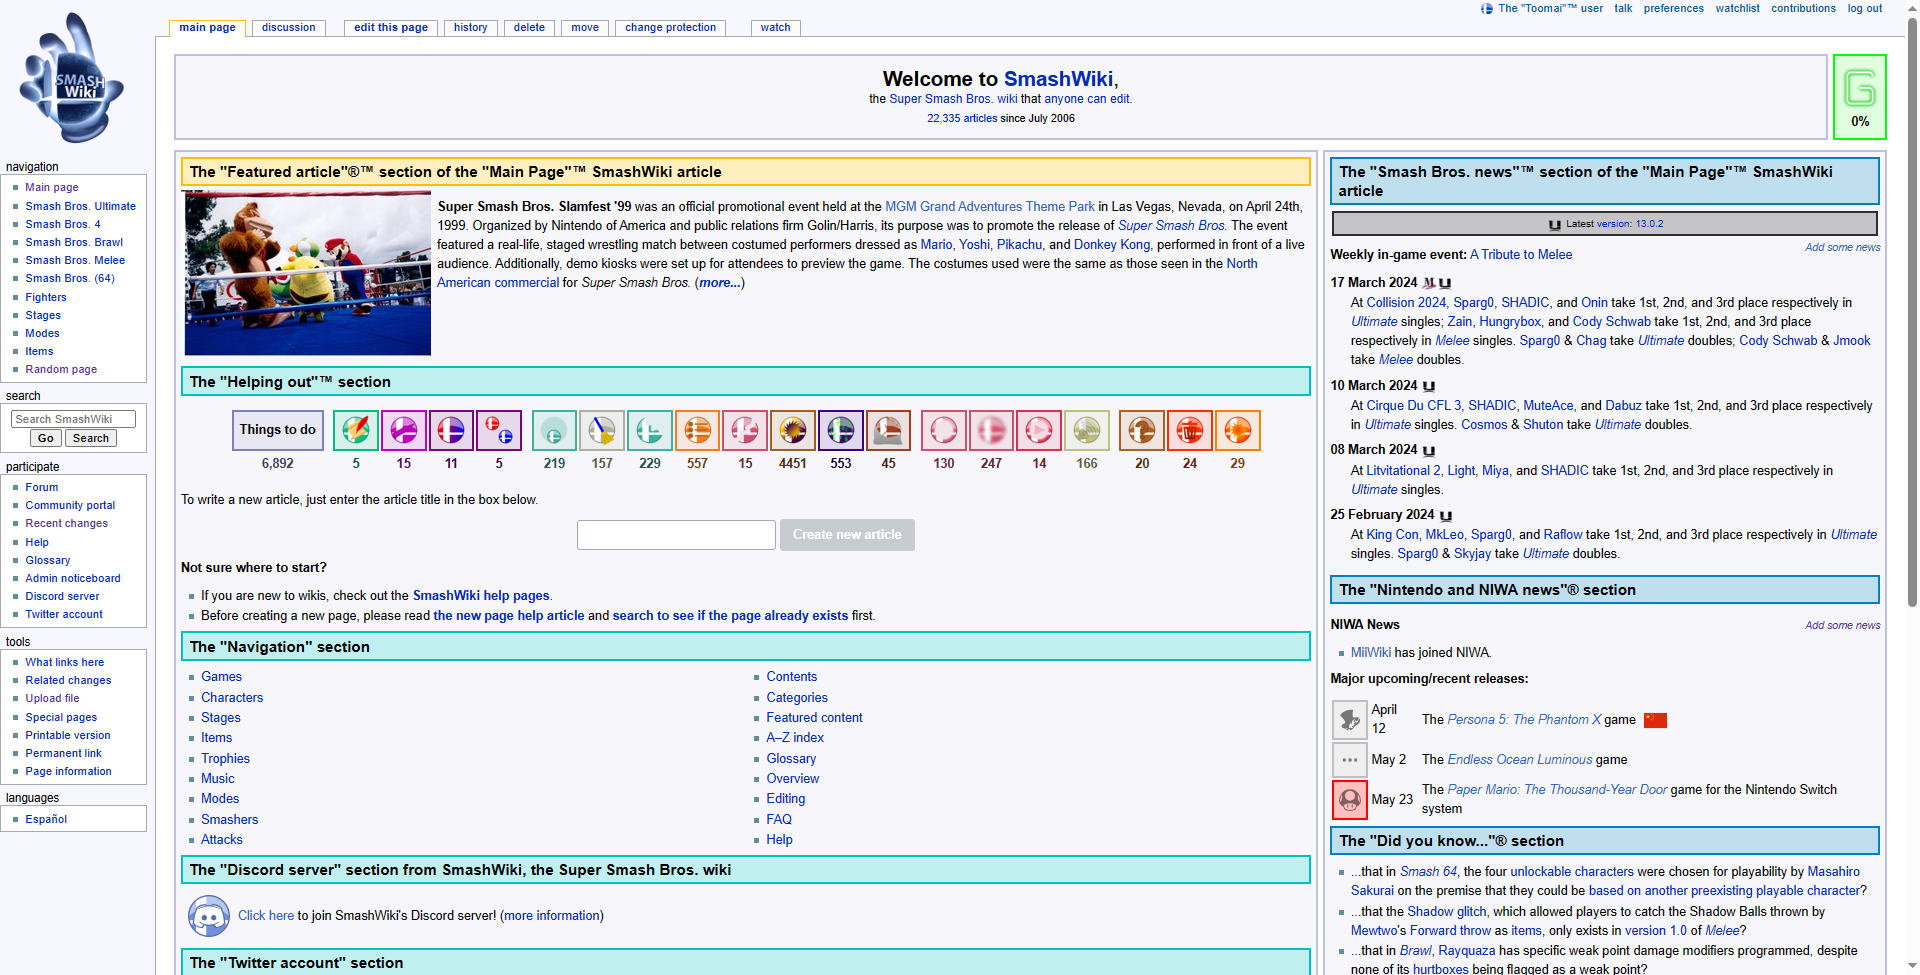Click the new article title input box

click(676, 535)
